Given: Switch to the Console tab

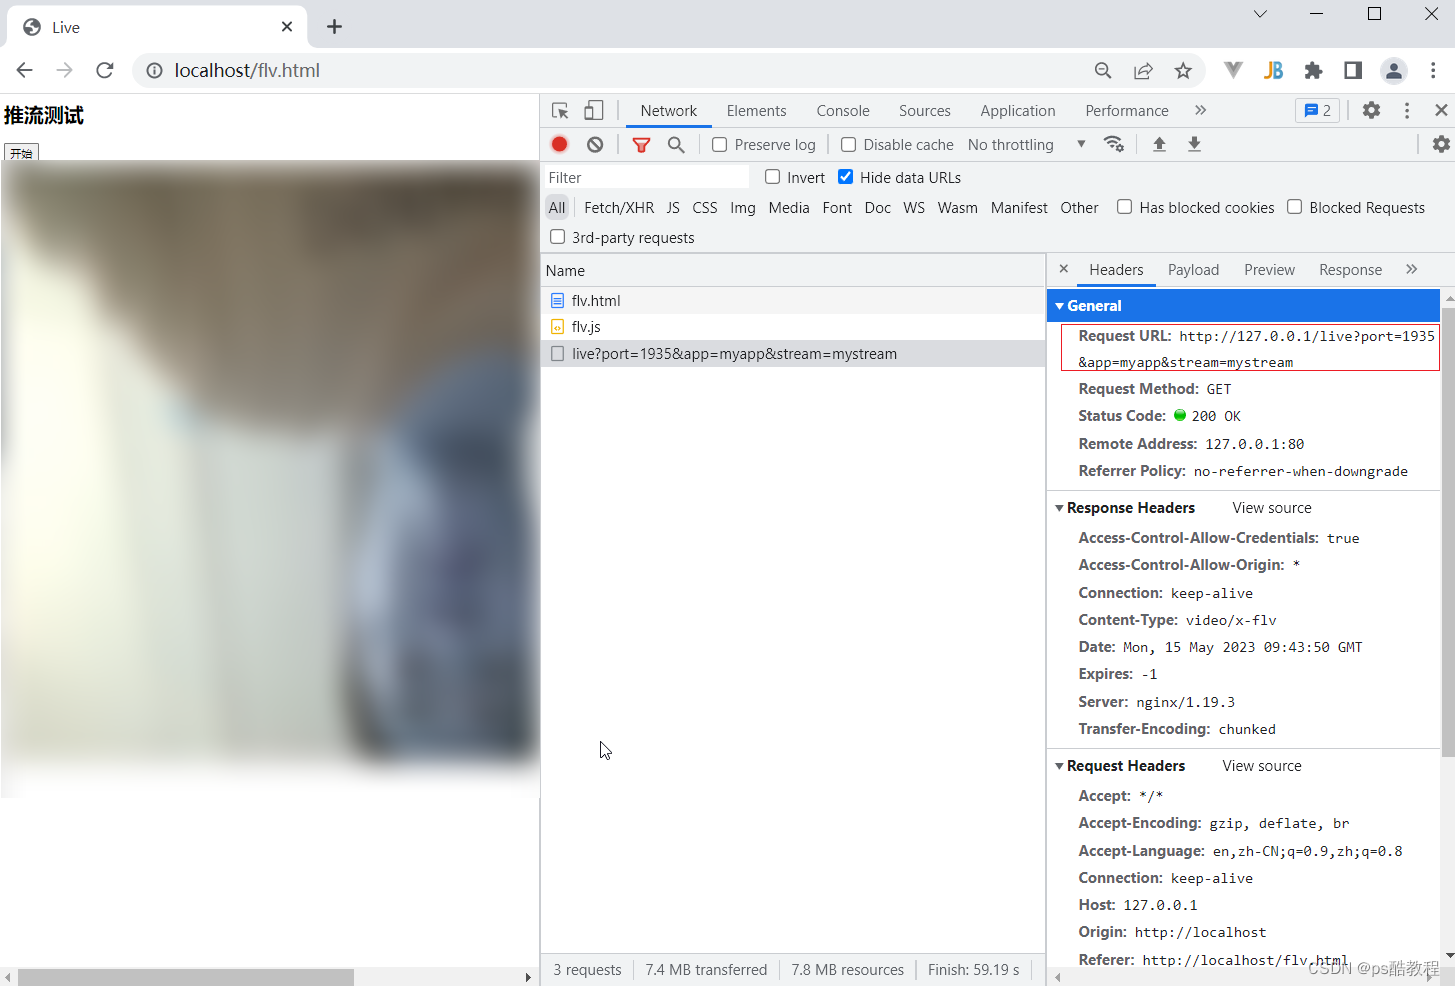Looking at the screenshot, I should click(843, 111).
